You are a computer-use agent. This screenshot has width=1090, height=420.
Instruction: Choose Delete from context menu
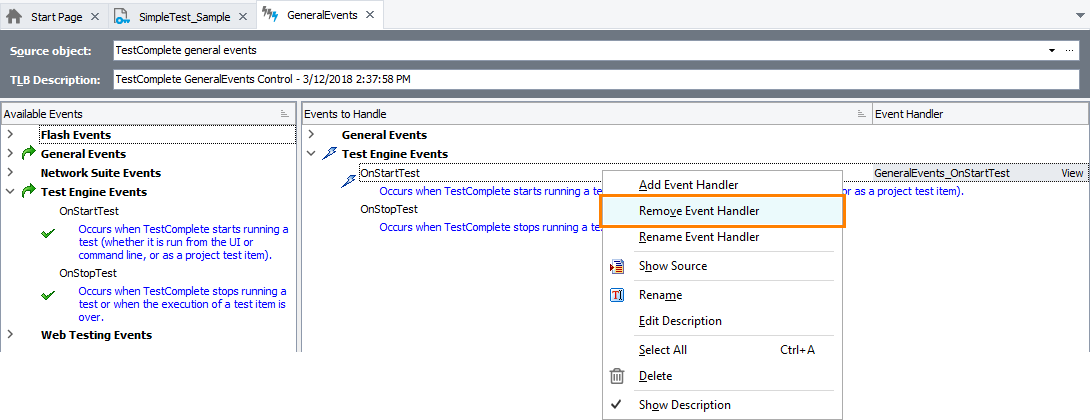click(723, 376)
